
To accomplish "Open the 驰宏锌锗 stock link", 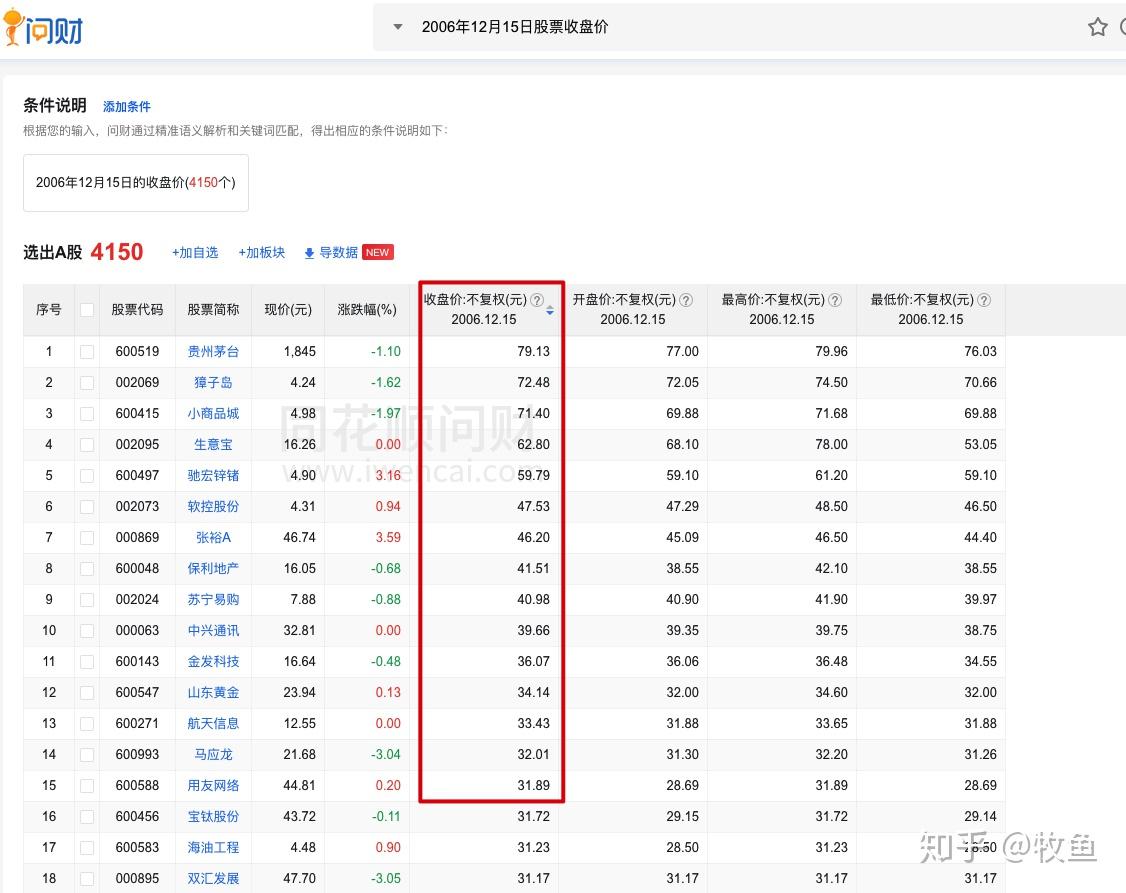I will 213,475.
